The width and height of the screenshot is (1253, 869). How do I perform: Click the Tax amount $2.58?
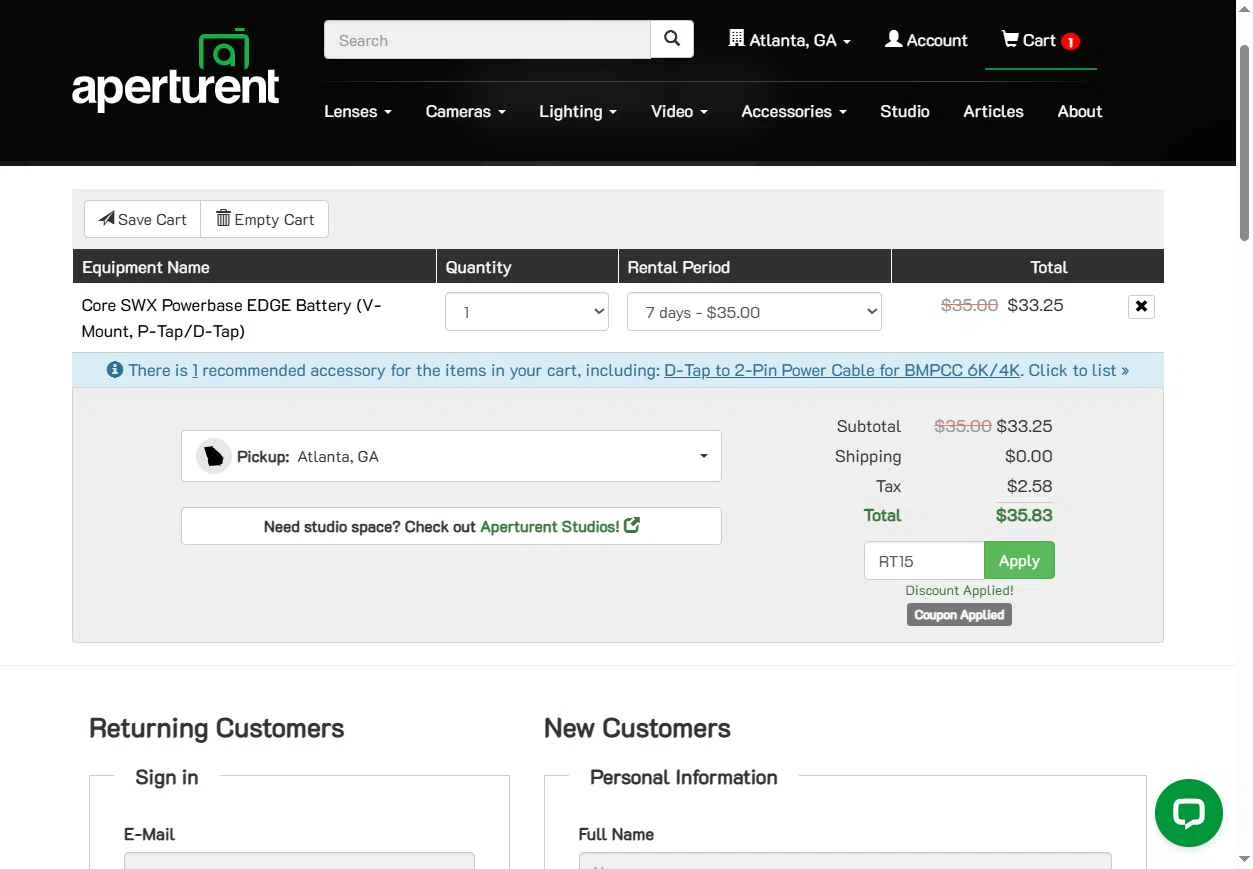(x=1029, y=486)
